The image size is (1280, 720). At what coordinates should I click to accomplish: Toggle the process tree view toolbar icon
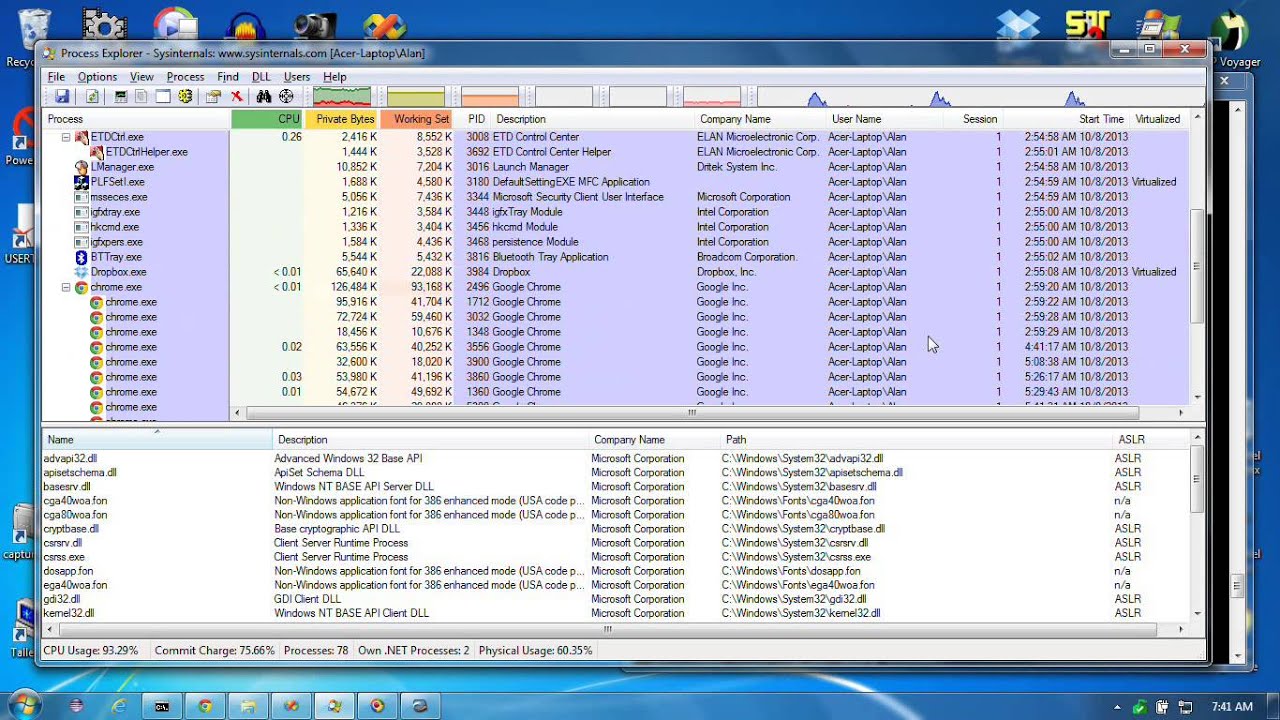pyautogui.click(x=141, y=97)
